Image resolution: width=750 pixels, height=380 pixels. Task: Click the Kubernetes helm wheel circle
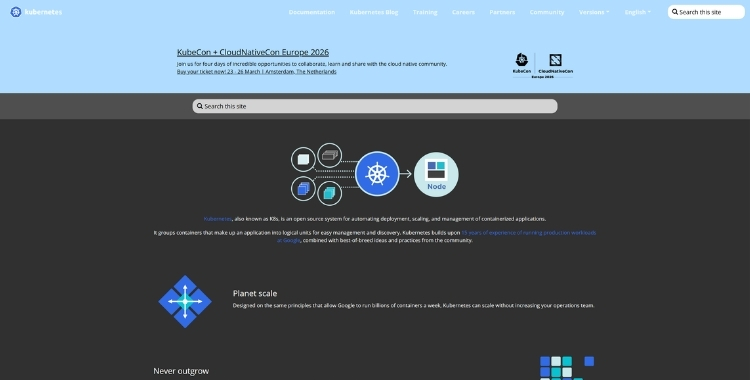pyautogui.click(x=377, y=174)
